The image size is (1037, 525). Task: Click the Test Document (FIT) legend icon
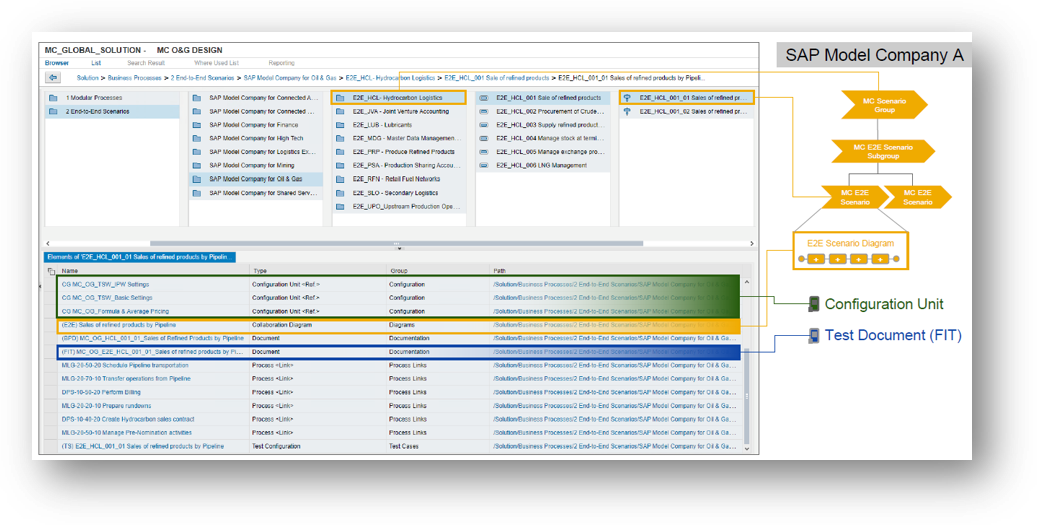[x=814, y=335]
